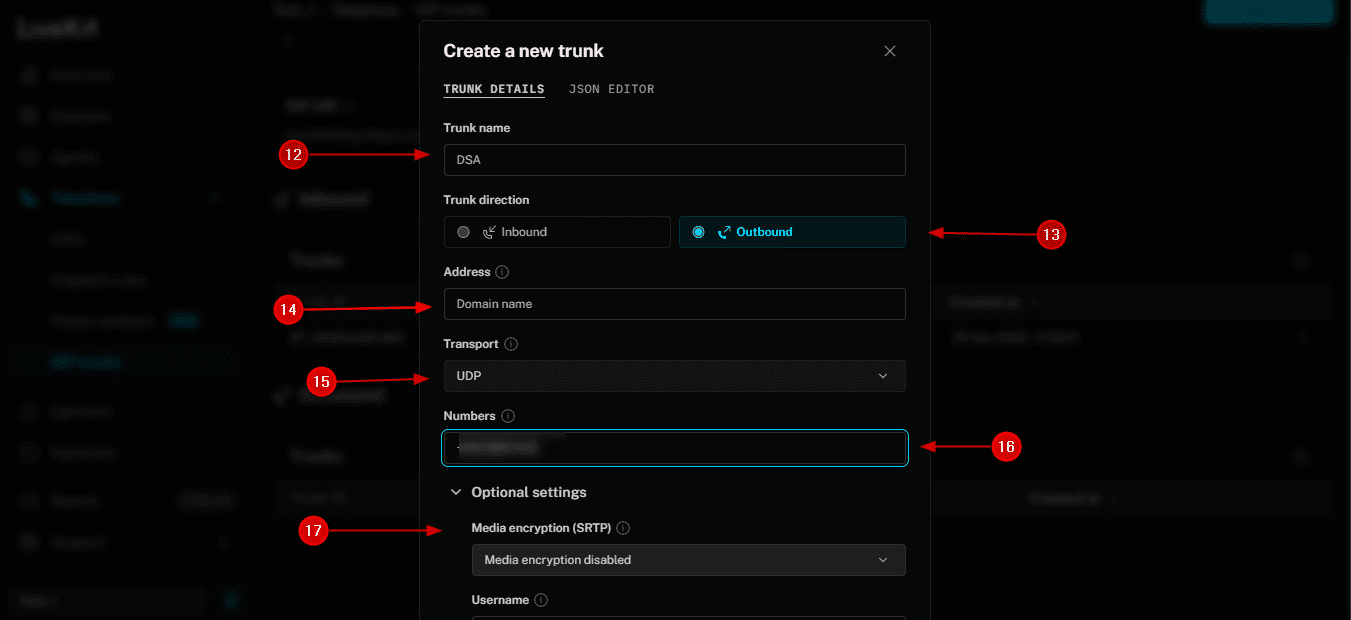Click the outgoing call icon on Outbound
The image size is (1351, 620).
(724, 232)
